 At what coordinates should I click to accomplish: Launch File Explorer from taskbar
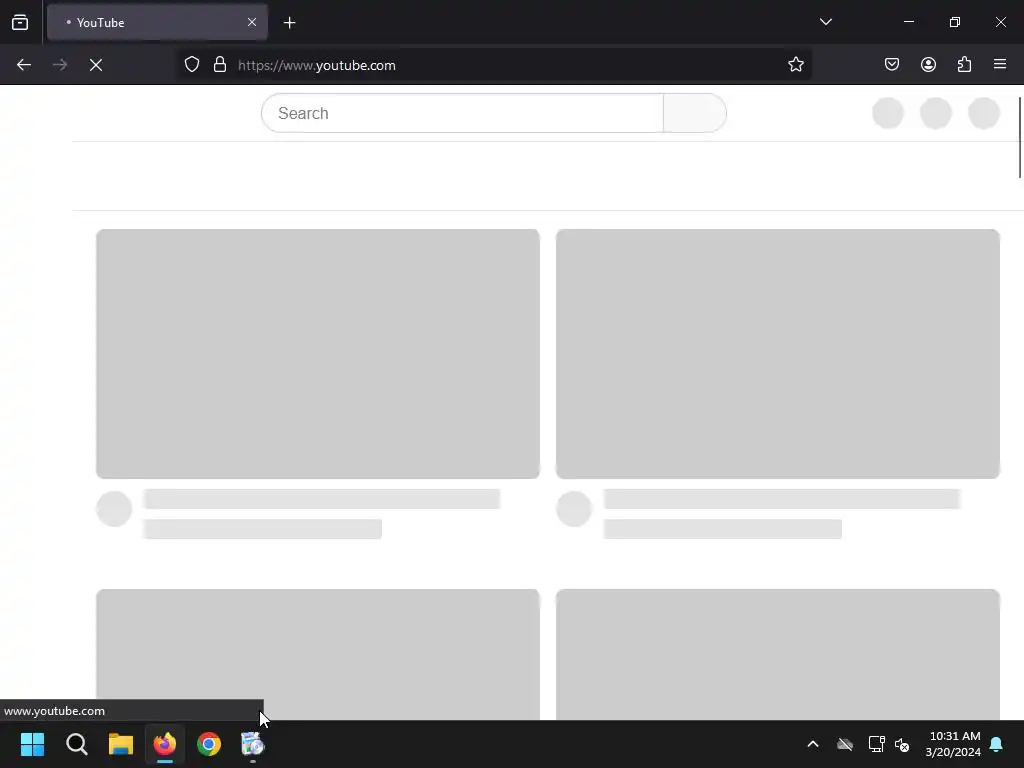[121, 744]
